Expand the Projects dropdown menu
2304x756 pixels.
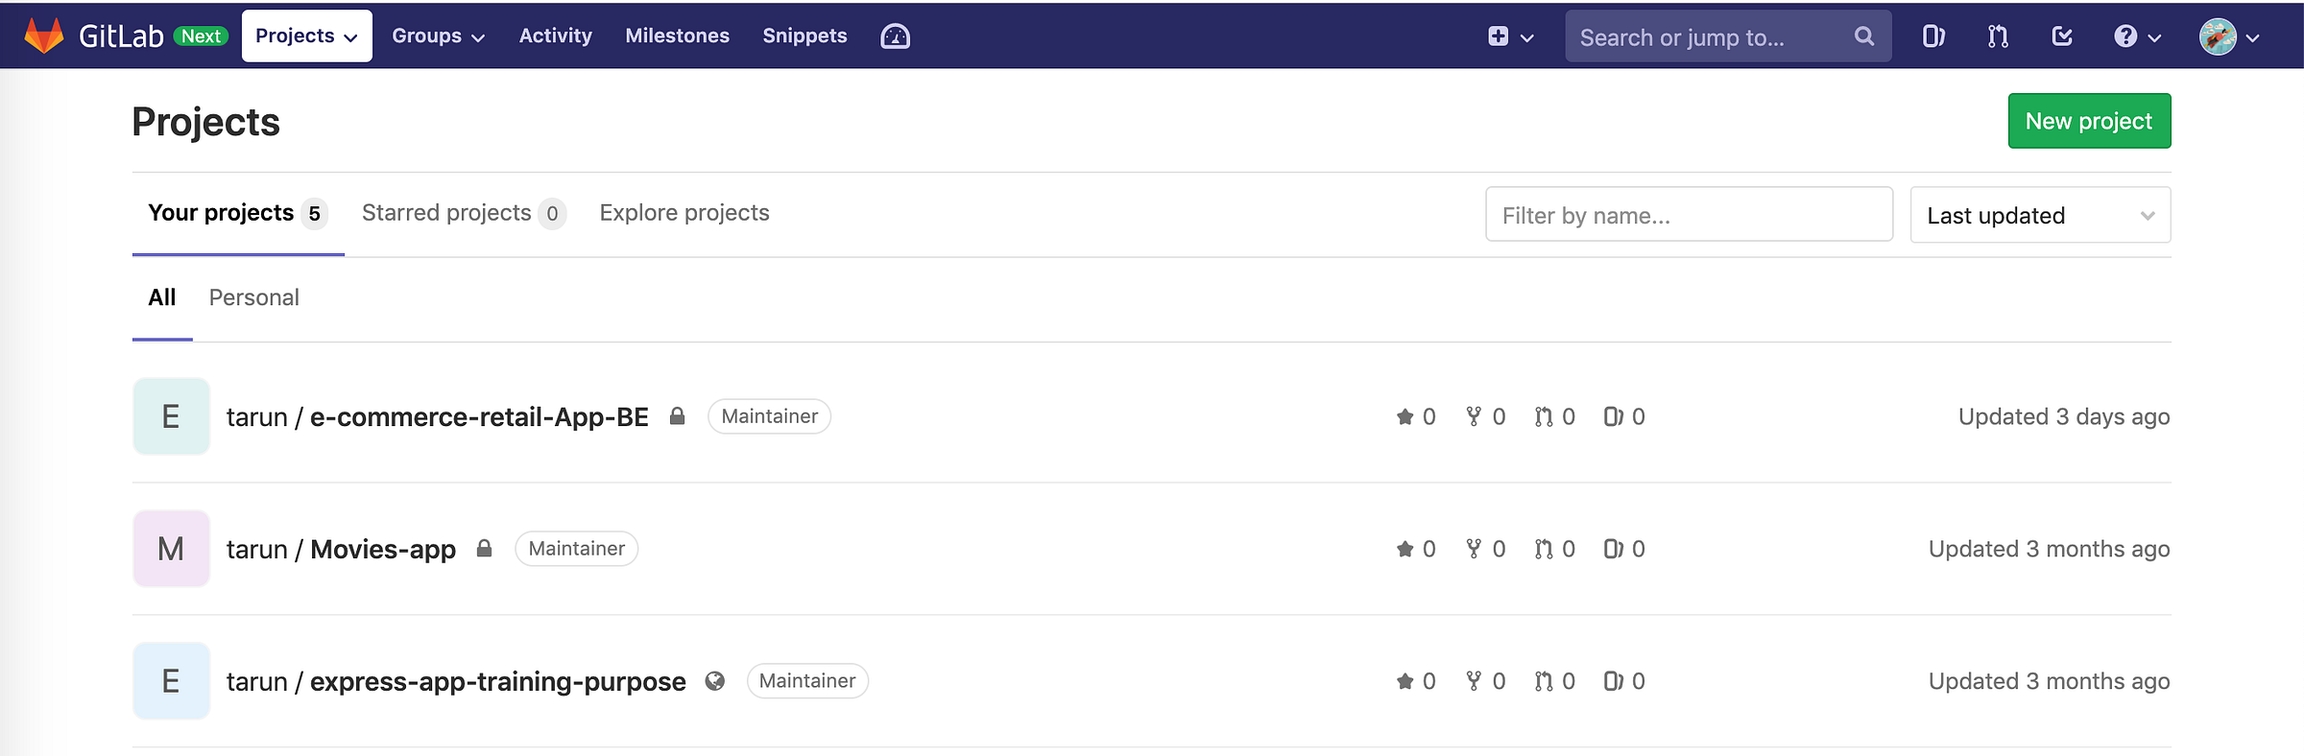click(306, 36)
